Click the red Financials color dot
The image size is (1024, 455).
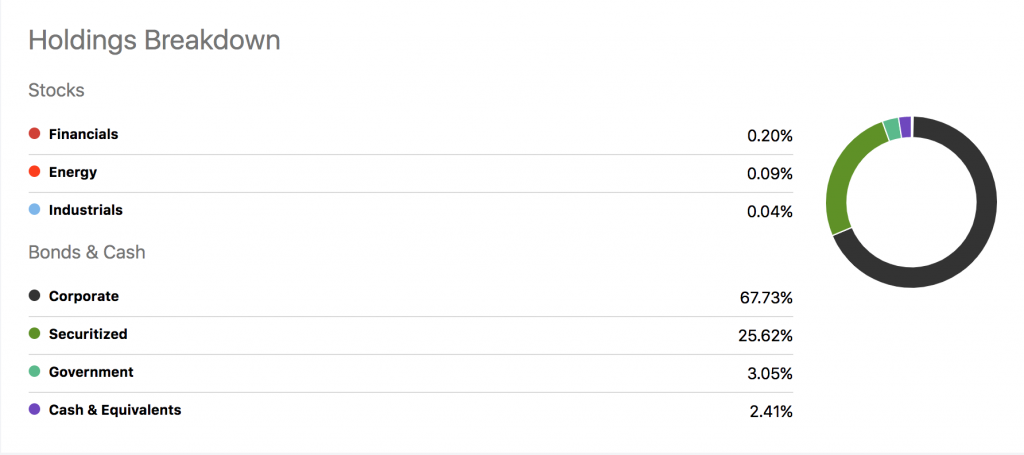tap(35, 134)
